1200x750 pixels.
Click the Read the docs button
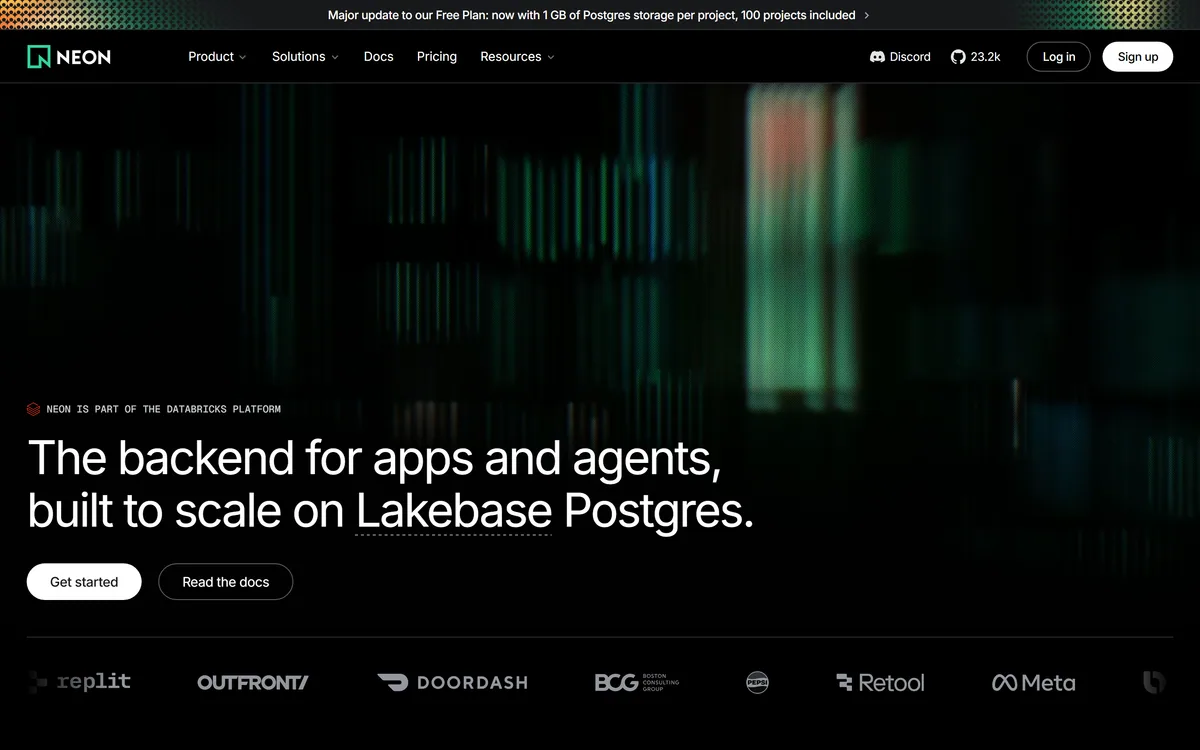click(226, 582)
